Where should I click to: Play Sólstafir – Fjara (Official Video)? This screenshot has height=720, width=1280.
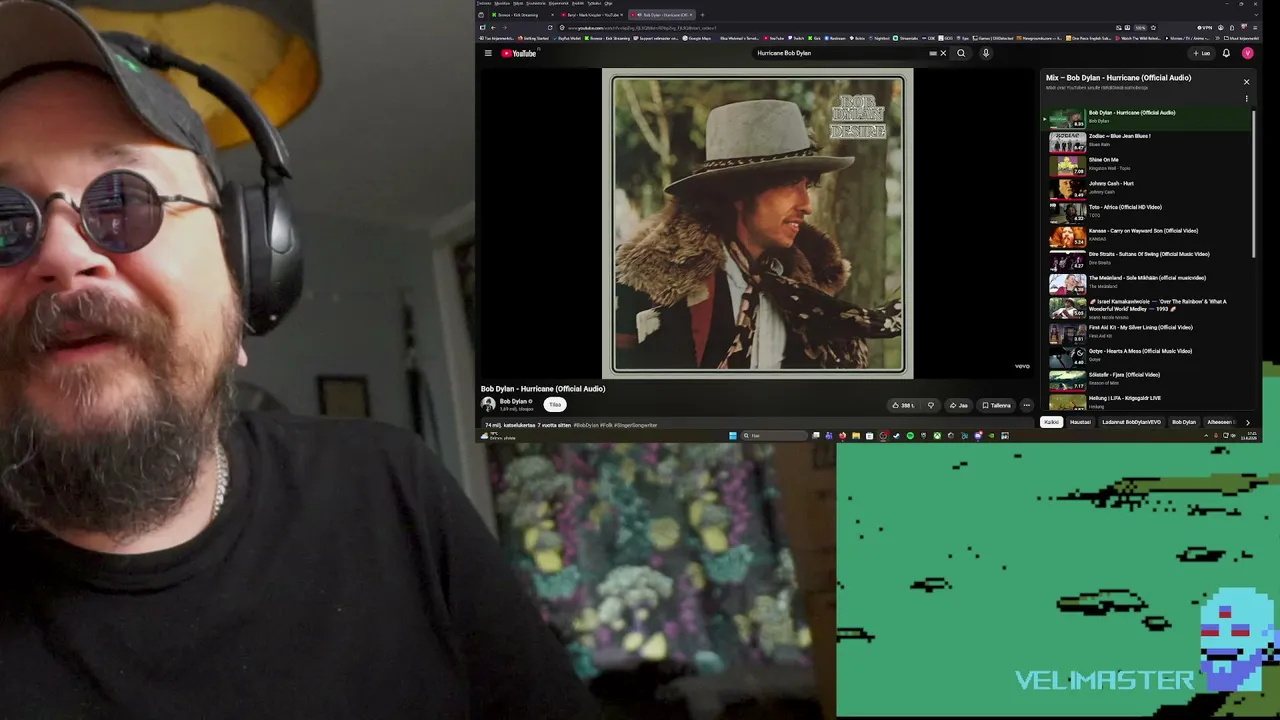(x=1148, y=379)
